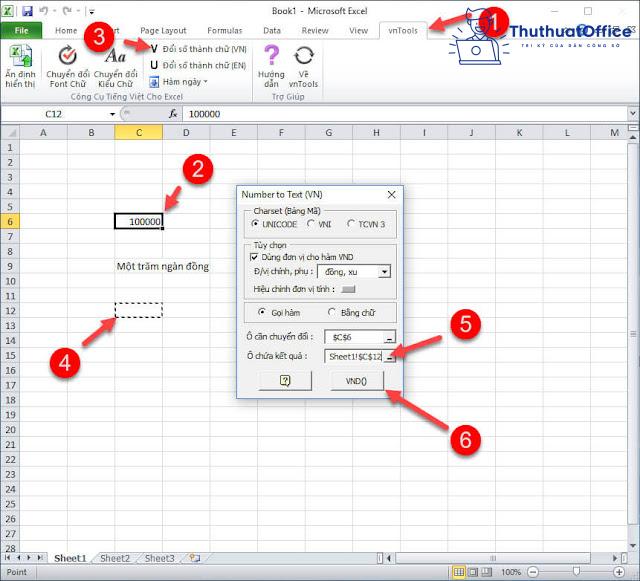
Task: Click Chuyển đổi Font Chữ tool
Action: pyautogui.click(x=68, y=66)
